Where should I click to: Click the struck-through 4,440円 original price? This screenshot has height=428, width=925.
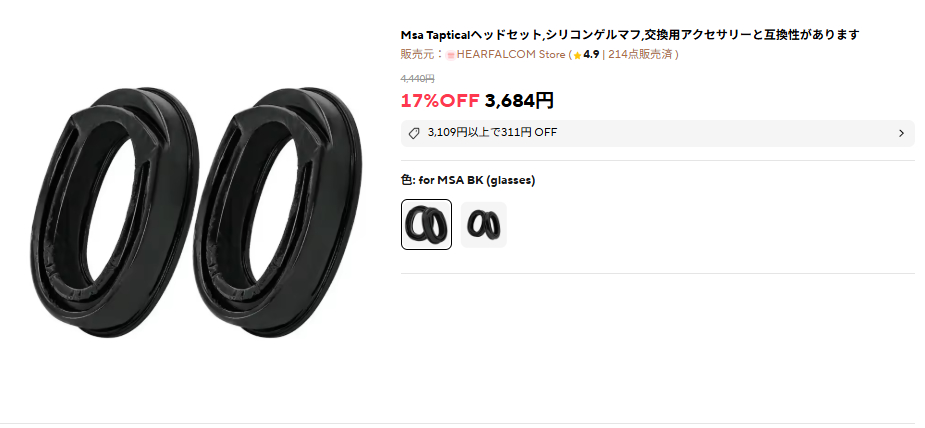click(x=418, y=79)
